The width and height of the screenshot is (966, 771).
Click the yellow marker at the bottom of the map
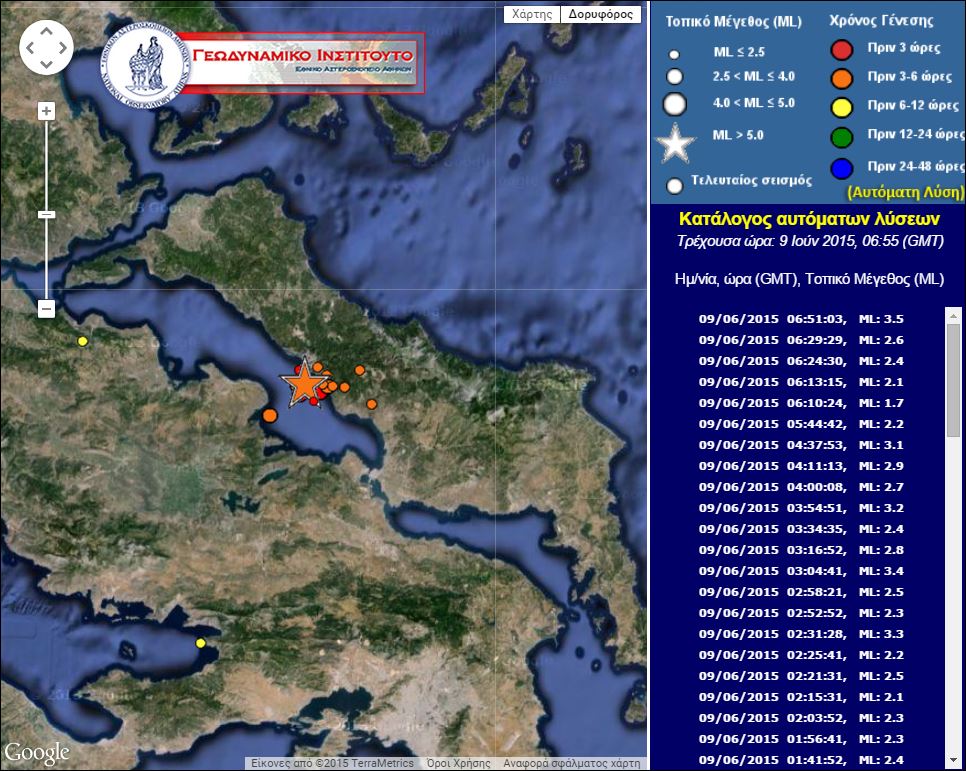click(x=201, y=643)
